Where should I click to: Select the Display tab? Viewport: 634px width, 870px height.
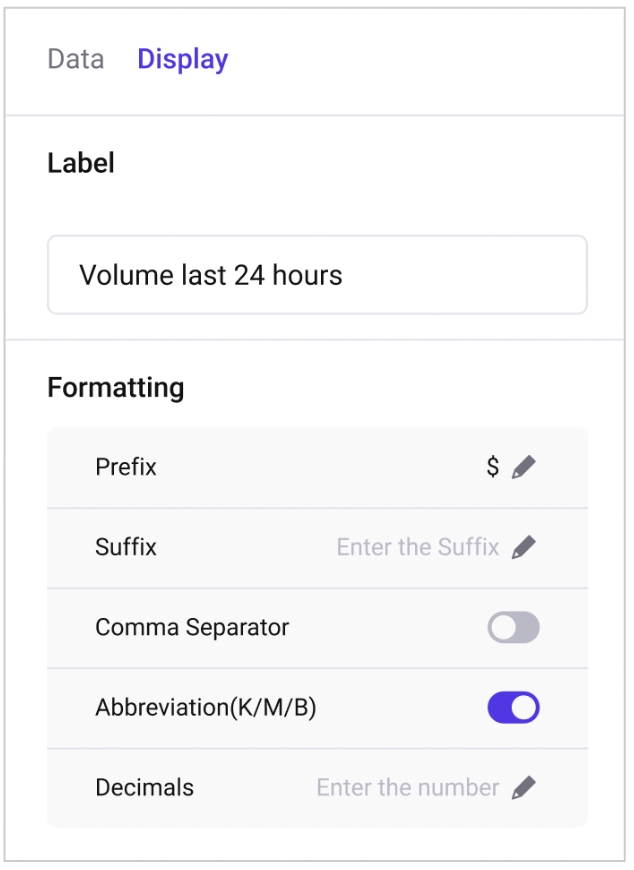tap(182, 59)
